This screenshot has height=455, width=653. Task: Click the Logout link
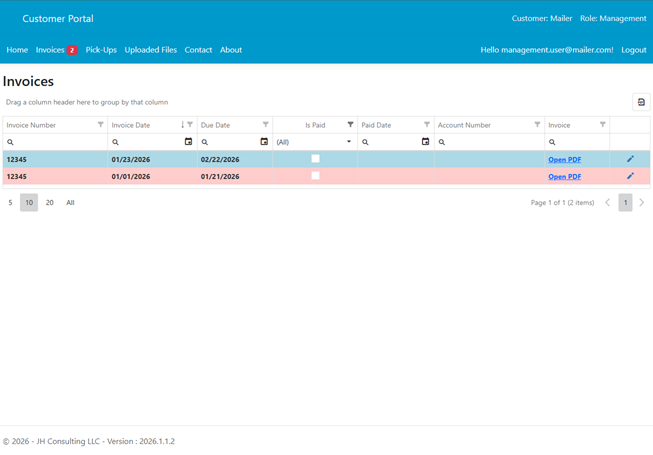pos(633,50)
